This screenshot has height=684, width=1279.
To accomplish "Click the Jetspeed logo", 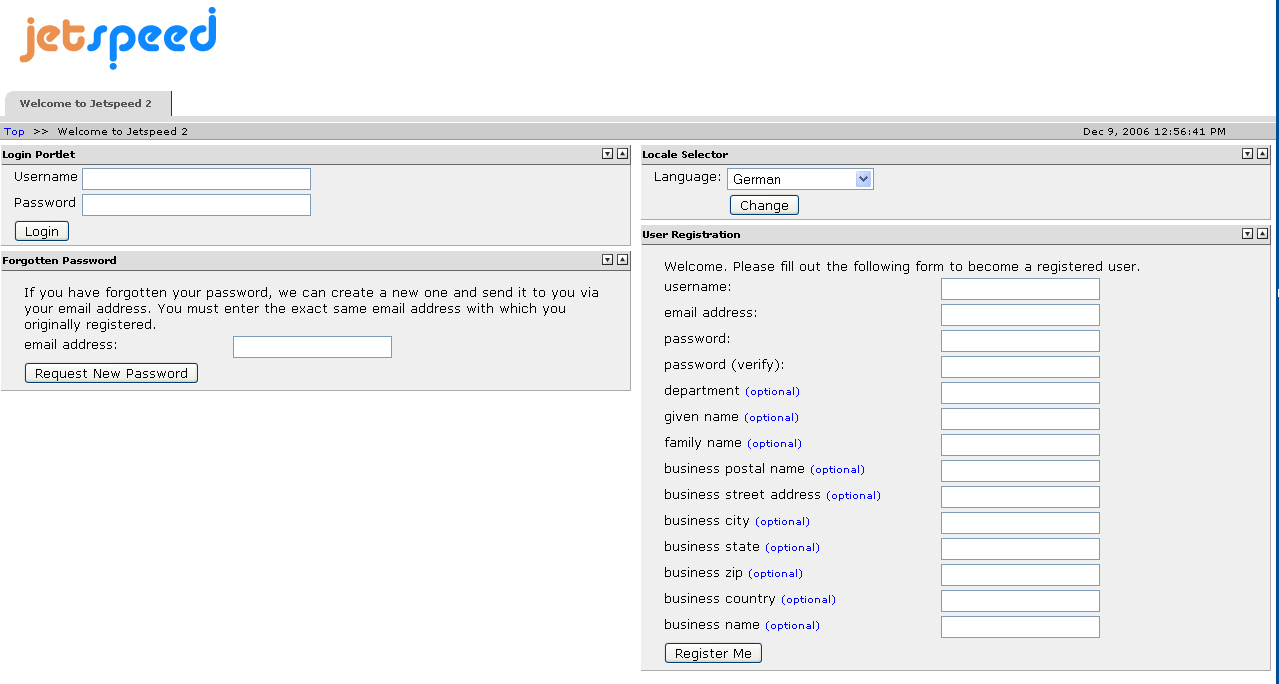I will (x=118, y=38).
